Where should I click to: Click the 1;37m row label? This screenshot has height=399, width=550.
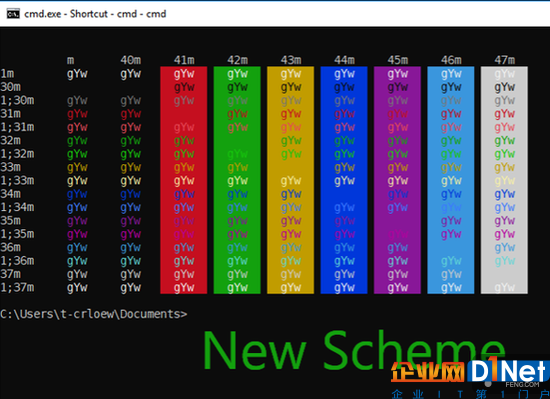[x=17, y=288]
